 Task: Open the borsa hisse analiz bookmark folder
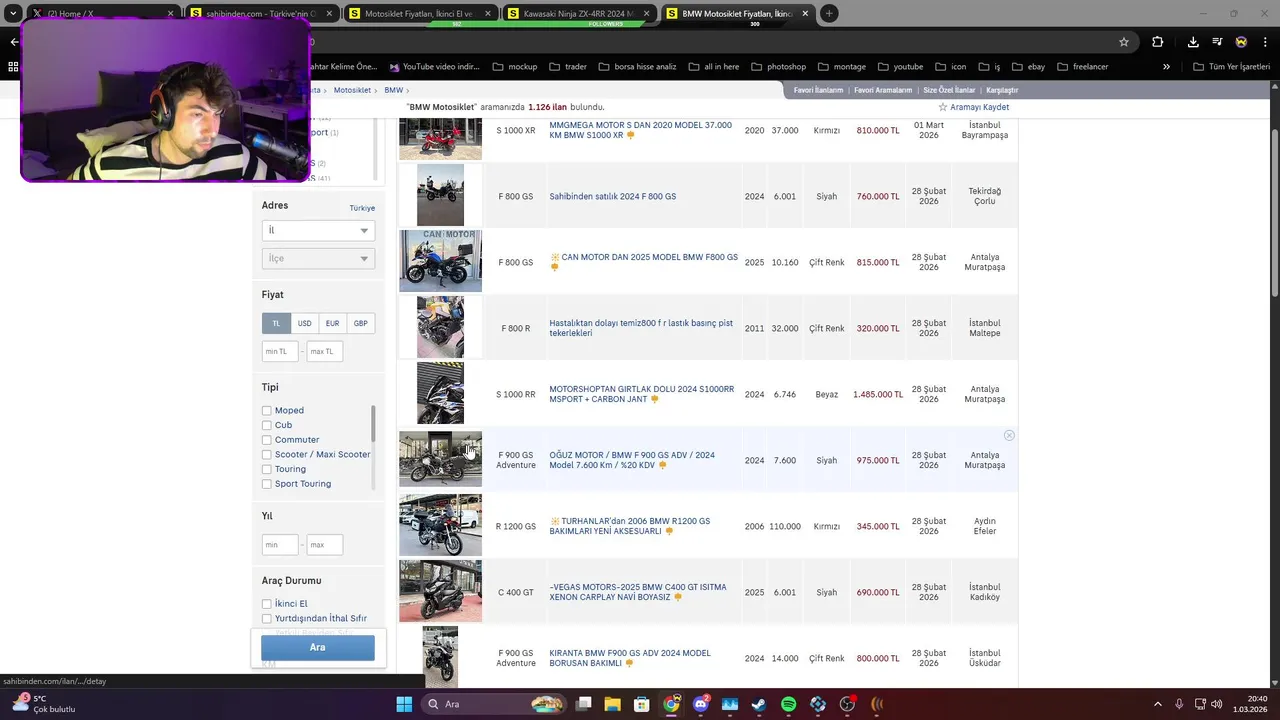coord(637,67)
